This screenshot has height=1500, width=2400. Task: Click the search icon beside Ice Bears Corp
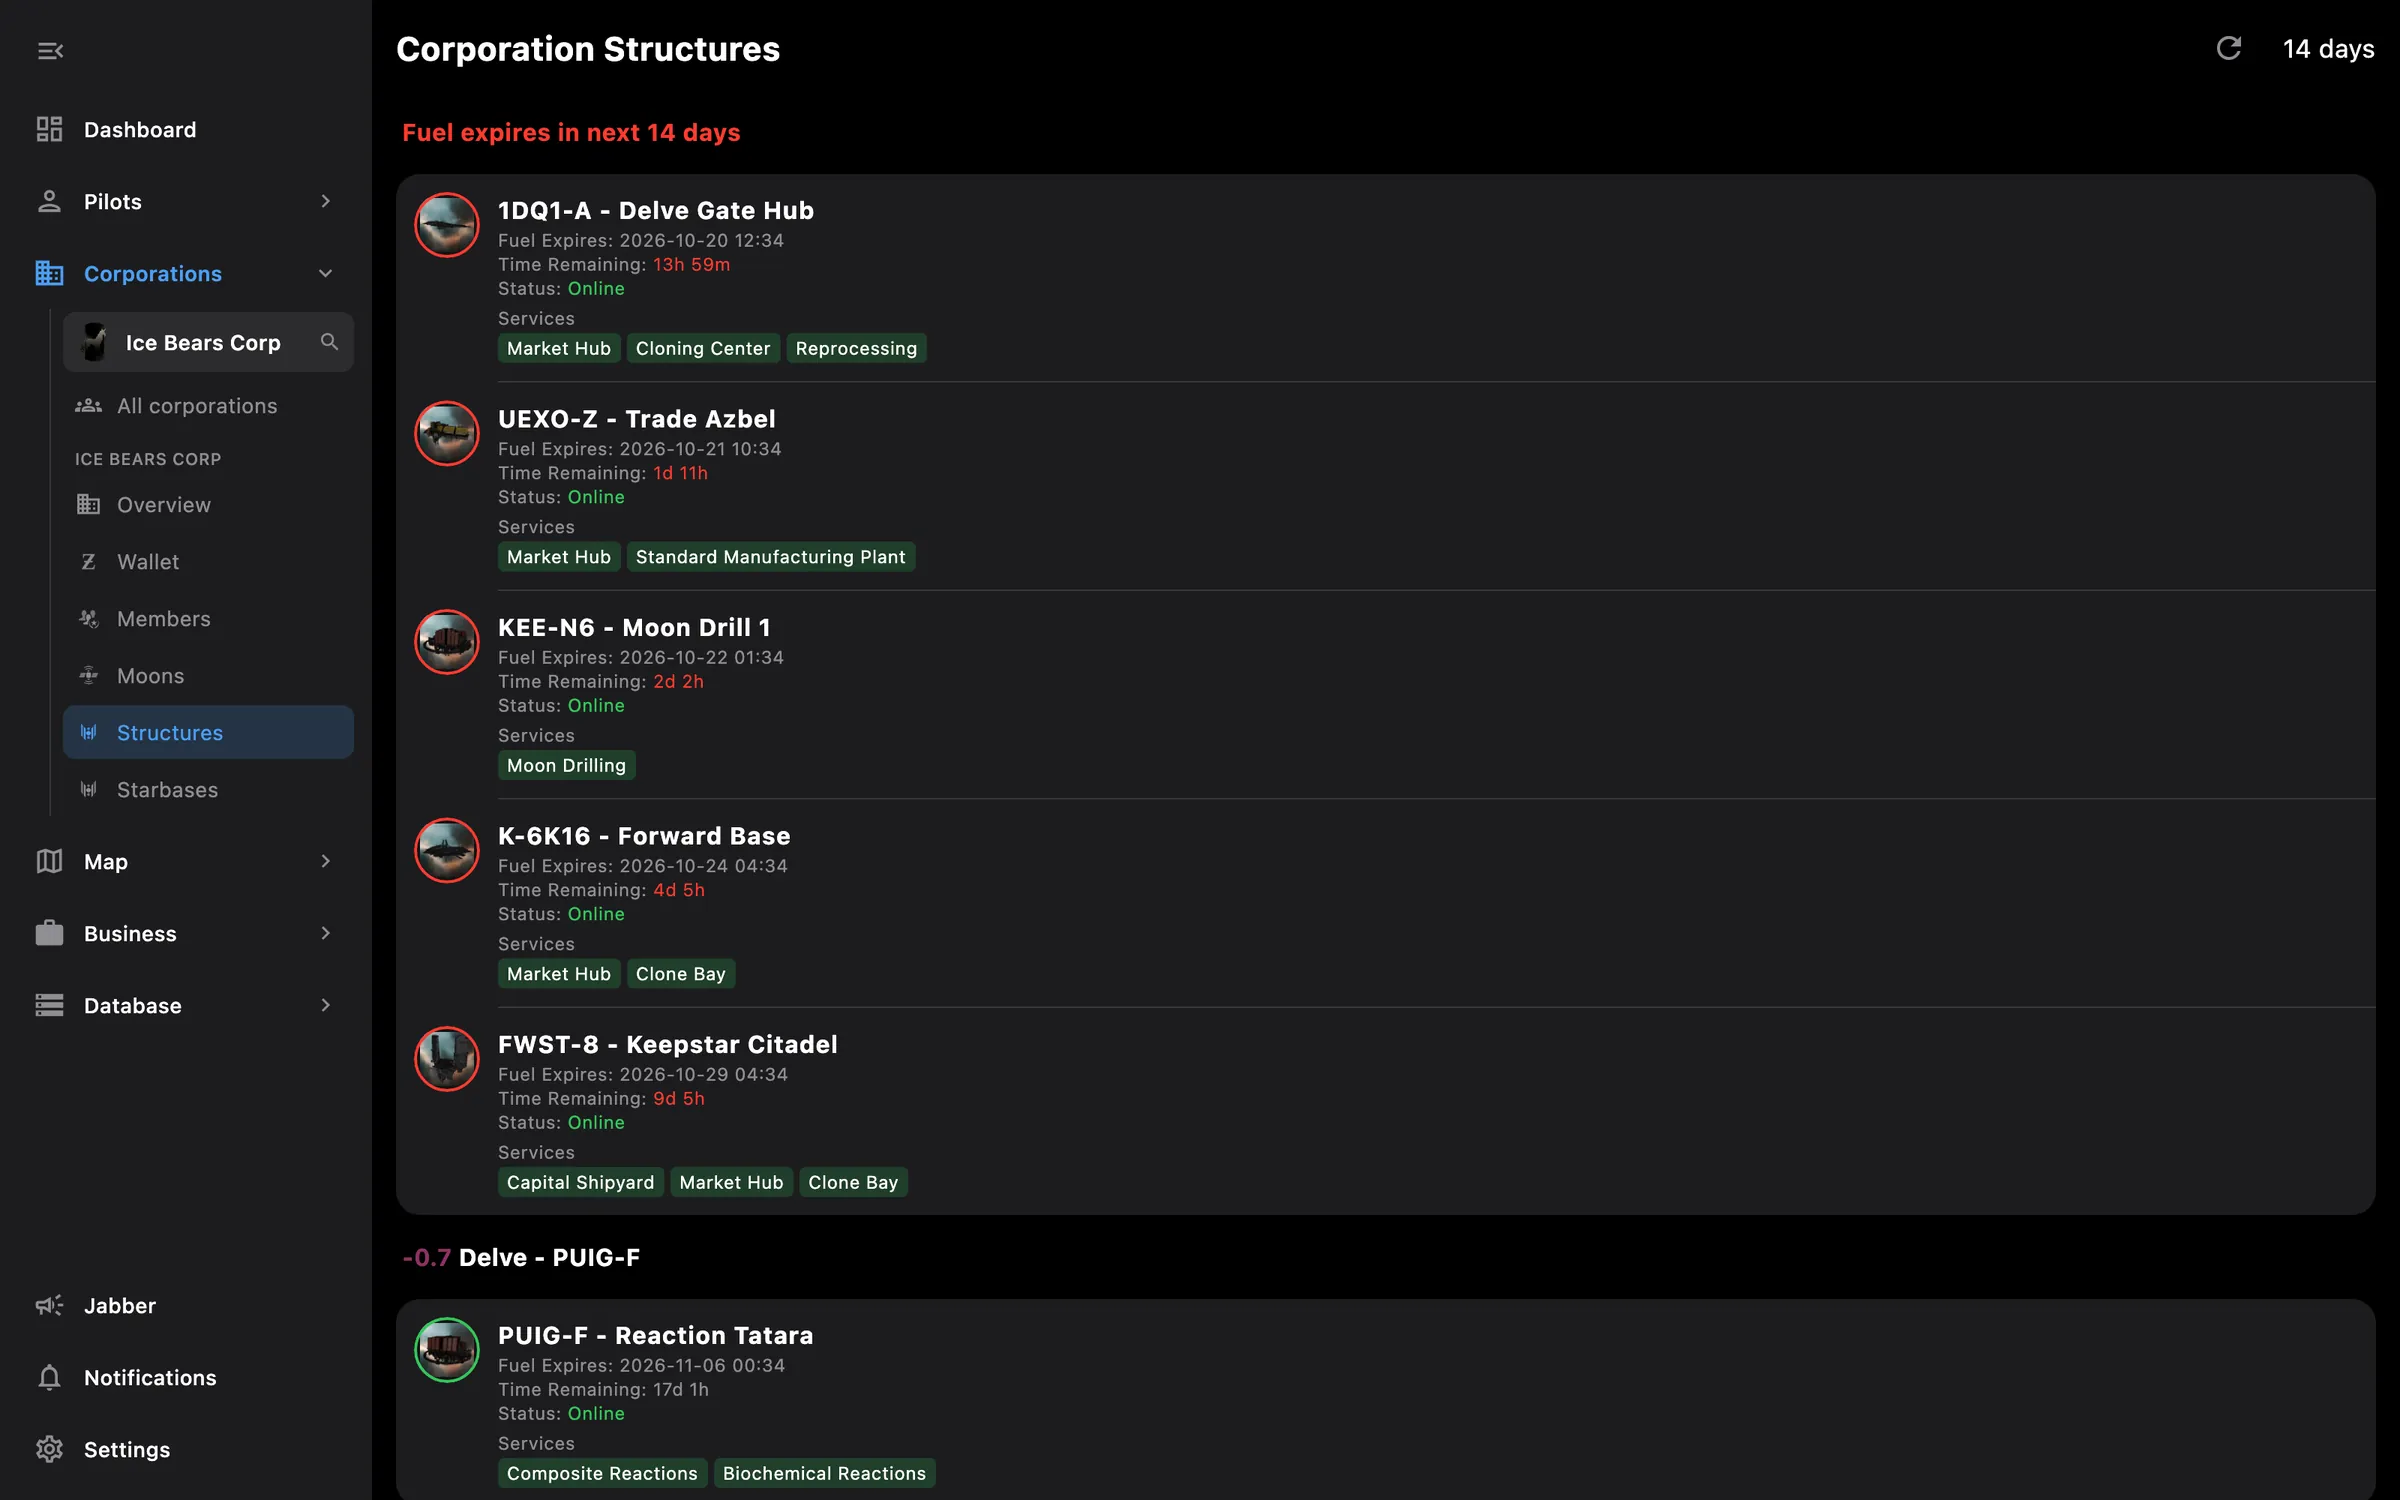329,342
